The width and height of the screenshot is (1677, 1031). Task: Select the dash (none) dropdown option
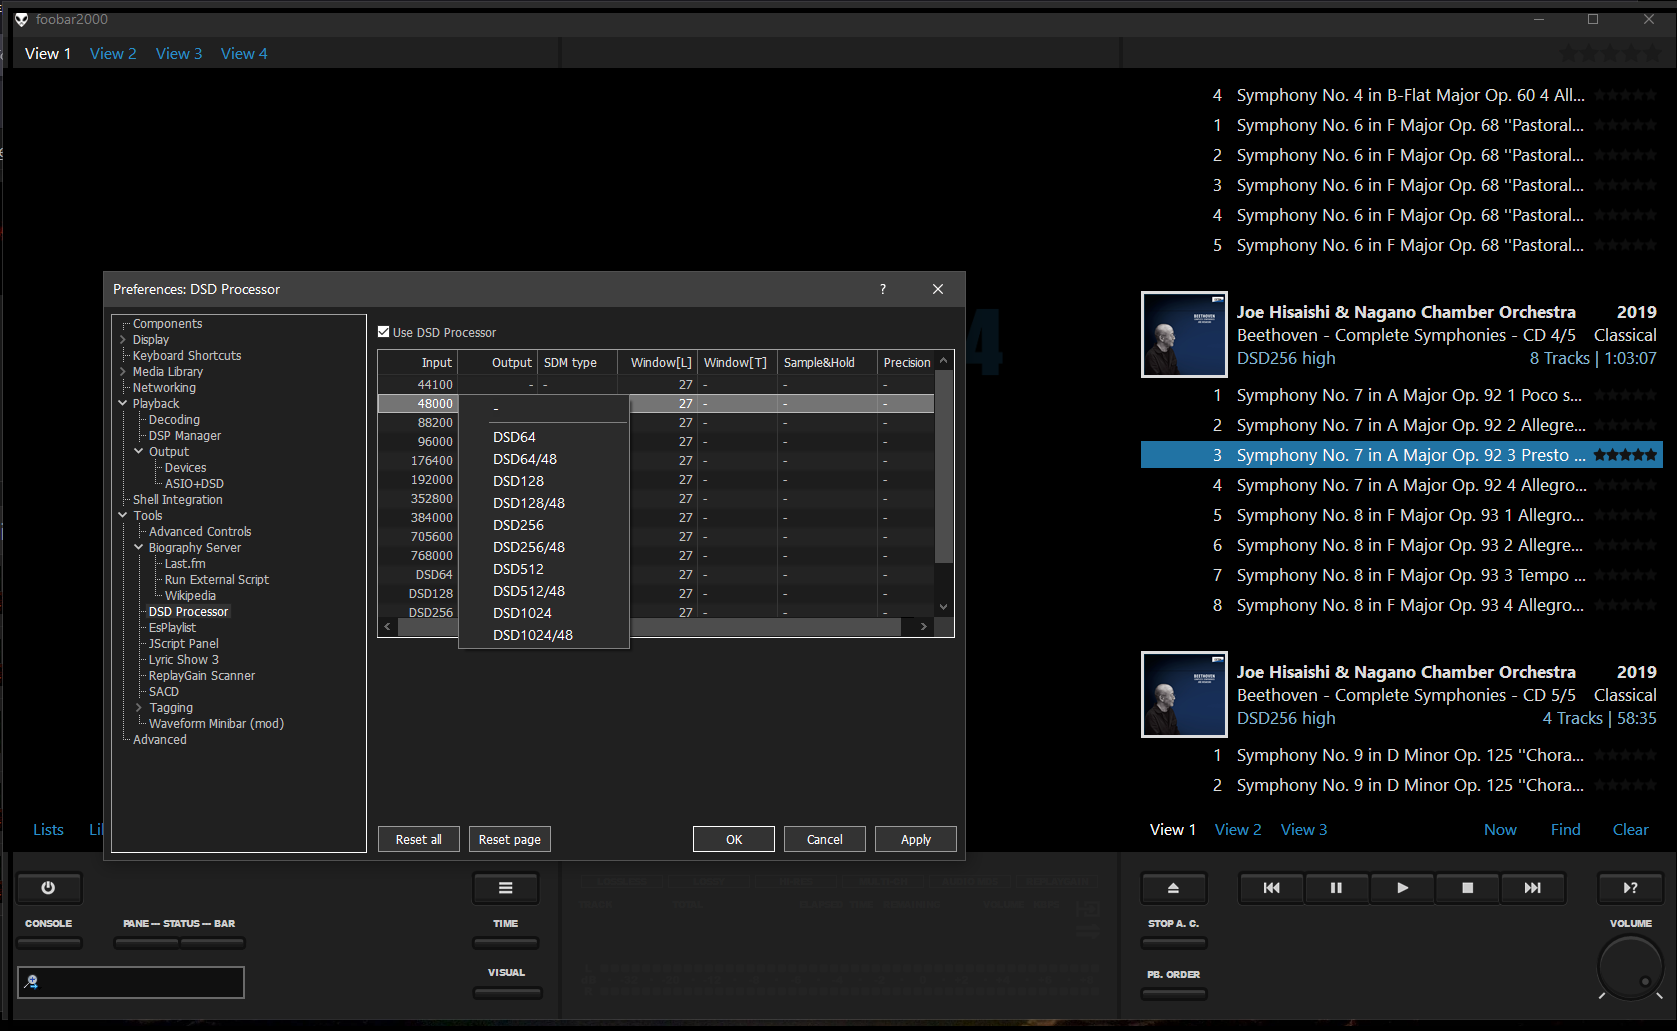click(x=544, y=409)
